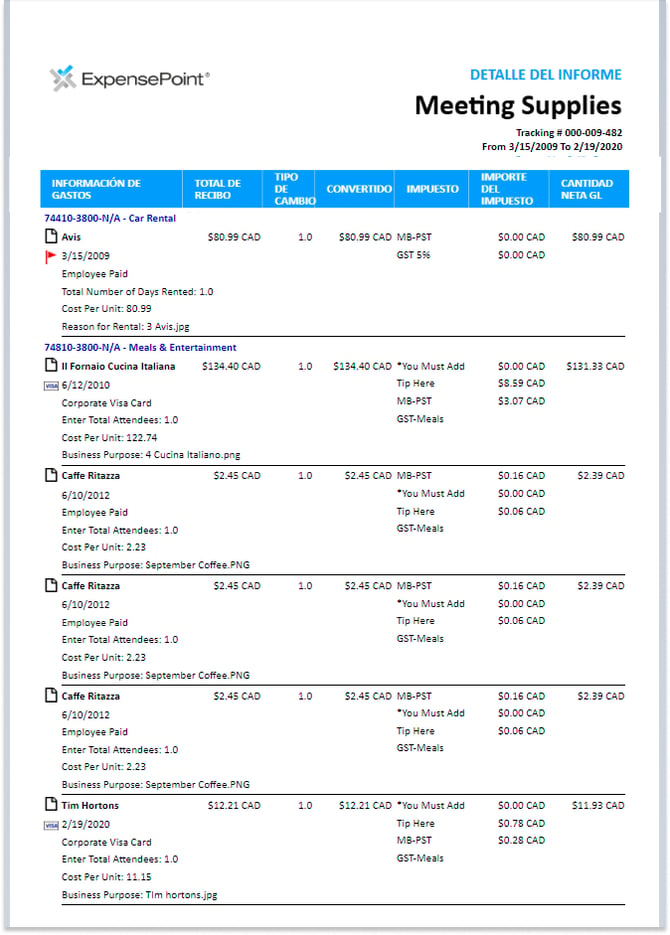Click Cost Per Unit: 122.74
670x935 pixels.
click(109, 438)
